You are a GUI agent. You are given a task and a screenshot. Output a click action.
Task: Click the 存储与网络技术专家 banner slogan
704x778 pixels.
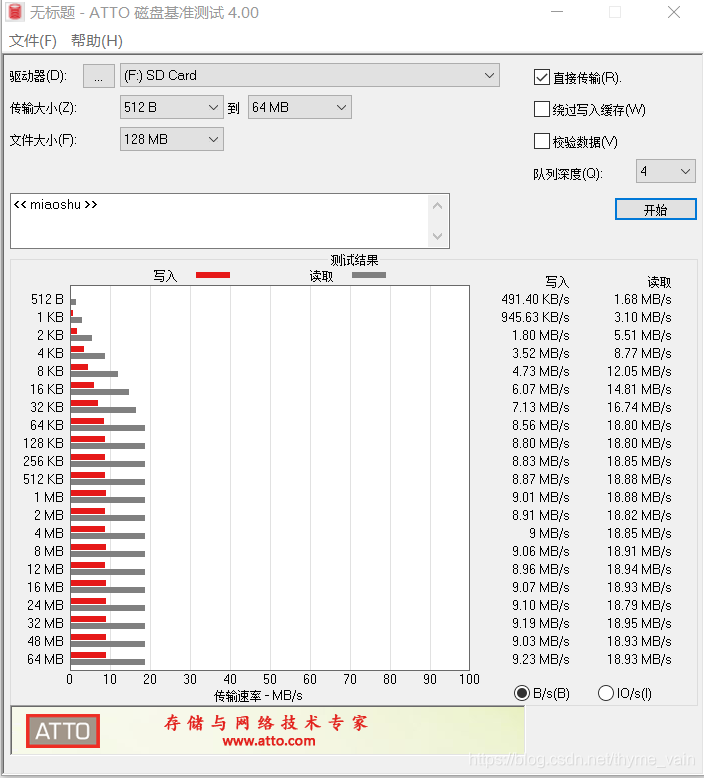click(266, 723)
